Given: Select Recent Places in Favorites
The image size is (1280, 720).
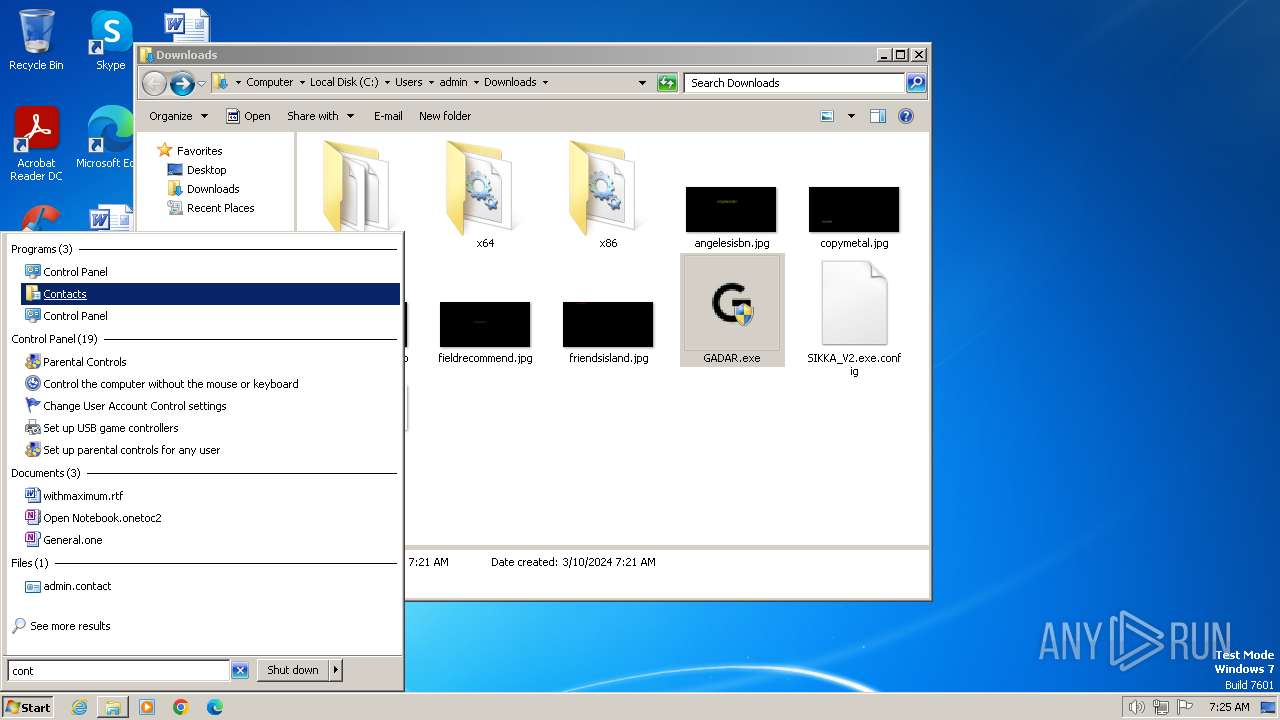Looking at the screenshot, I should pos(220,208).
